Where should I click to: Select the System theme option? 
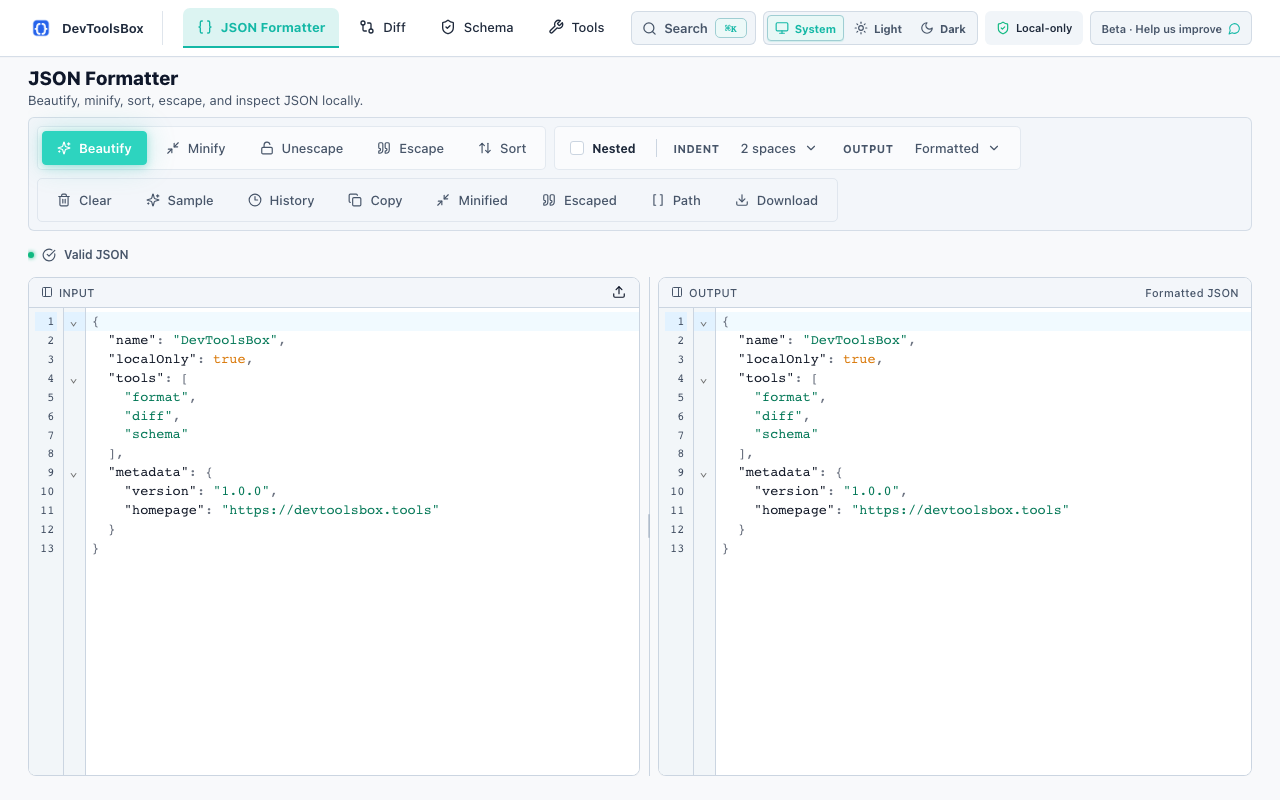(805, 28)
